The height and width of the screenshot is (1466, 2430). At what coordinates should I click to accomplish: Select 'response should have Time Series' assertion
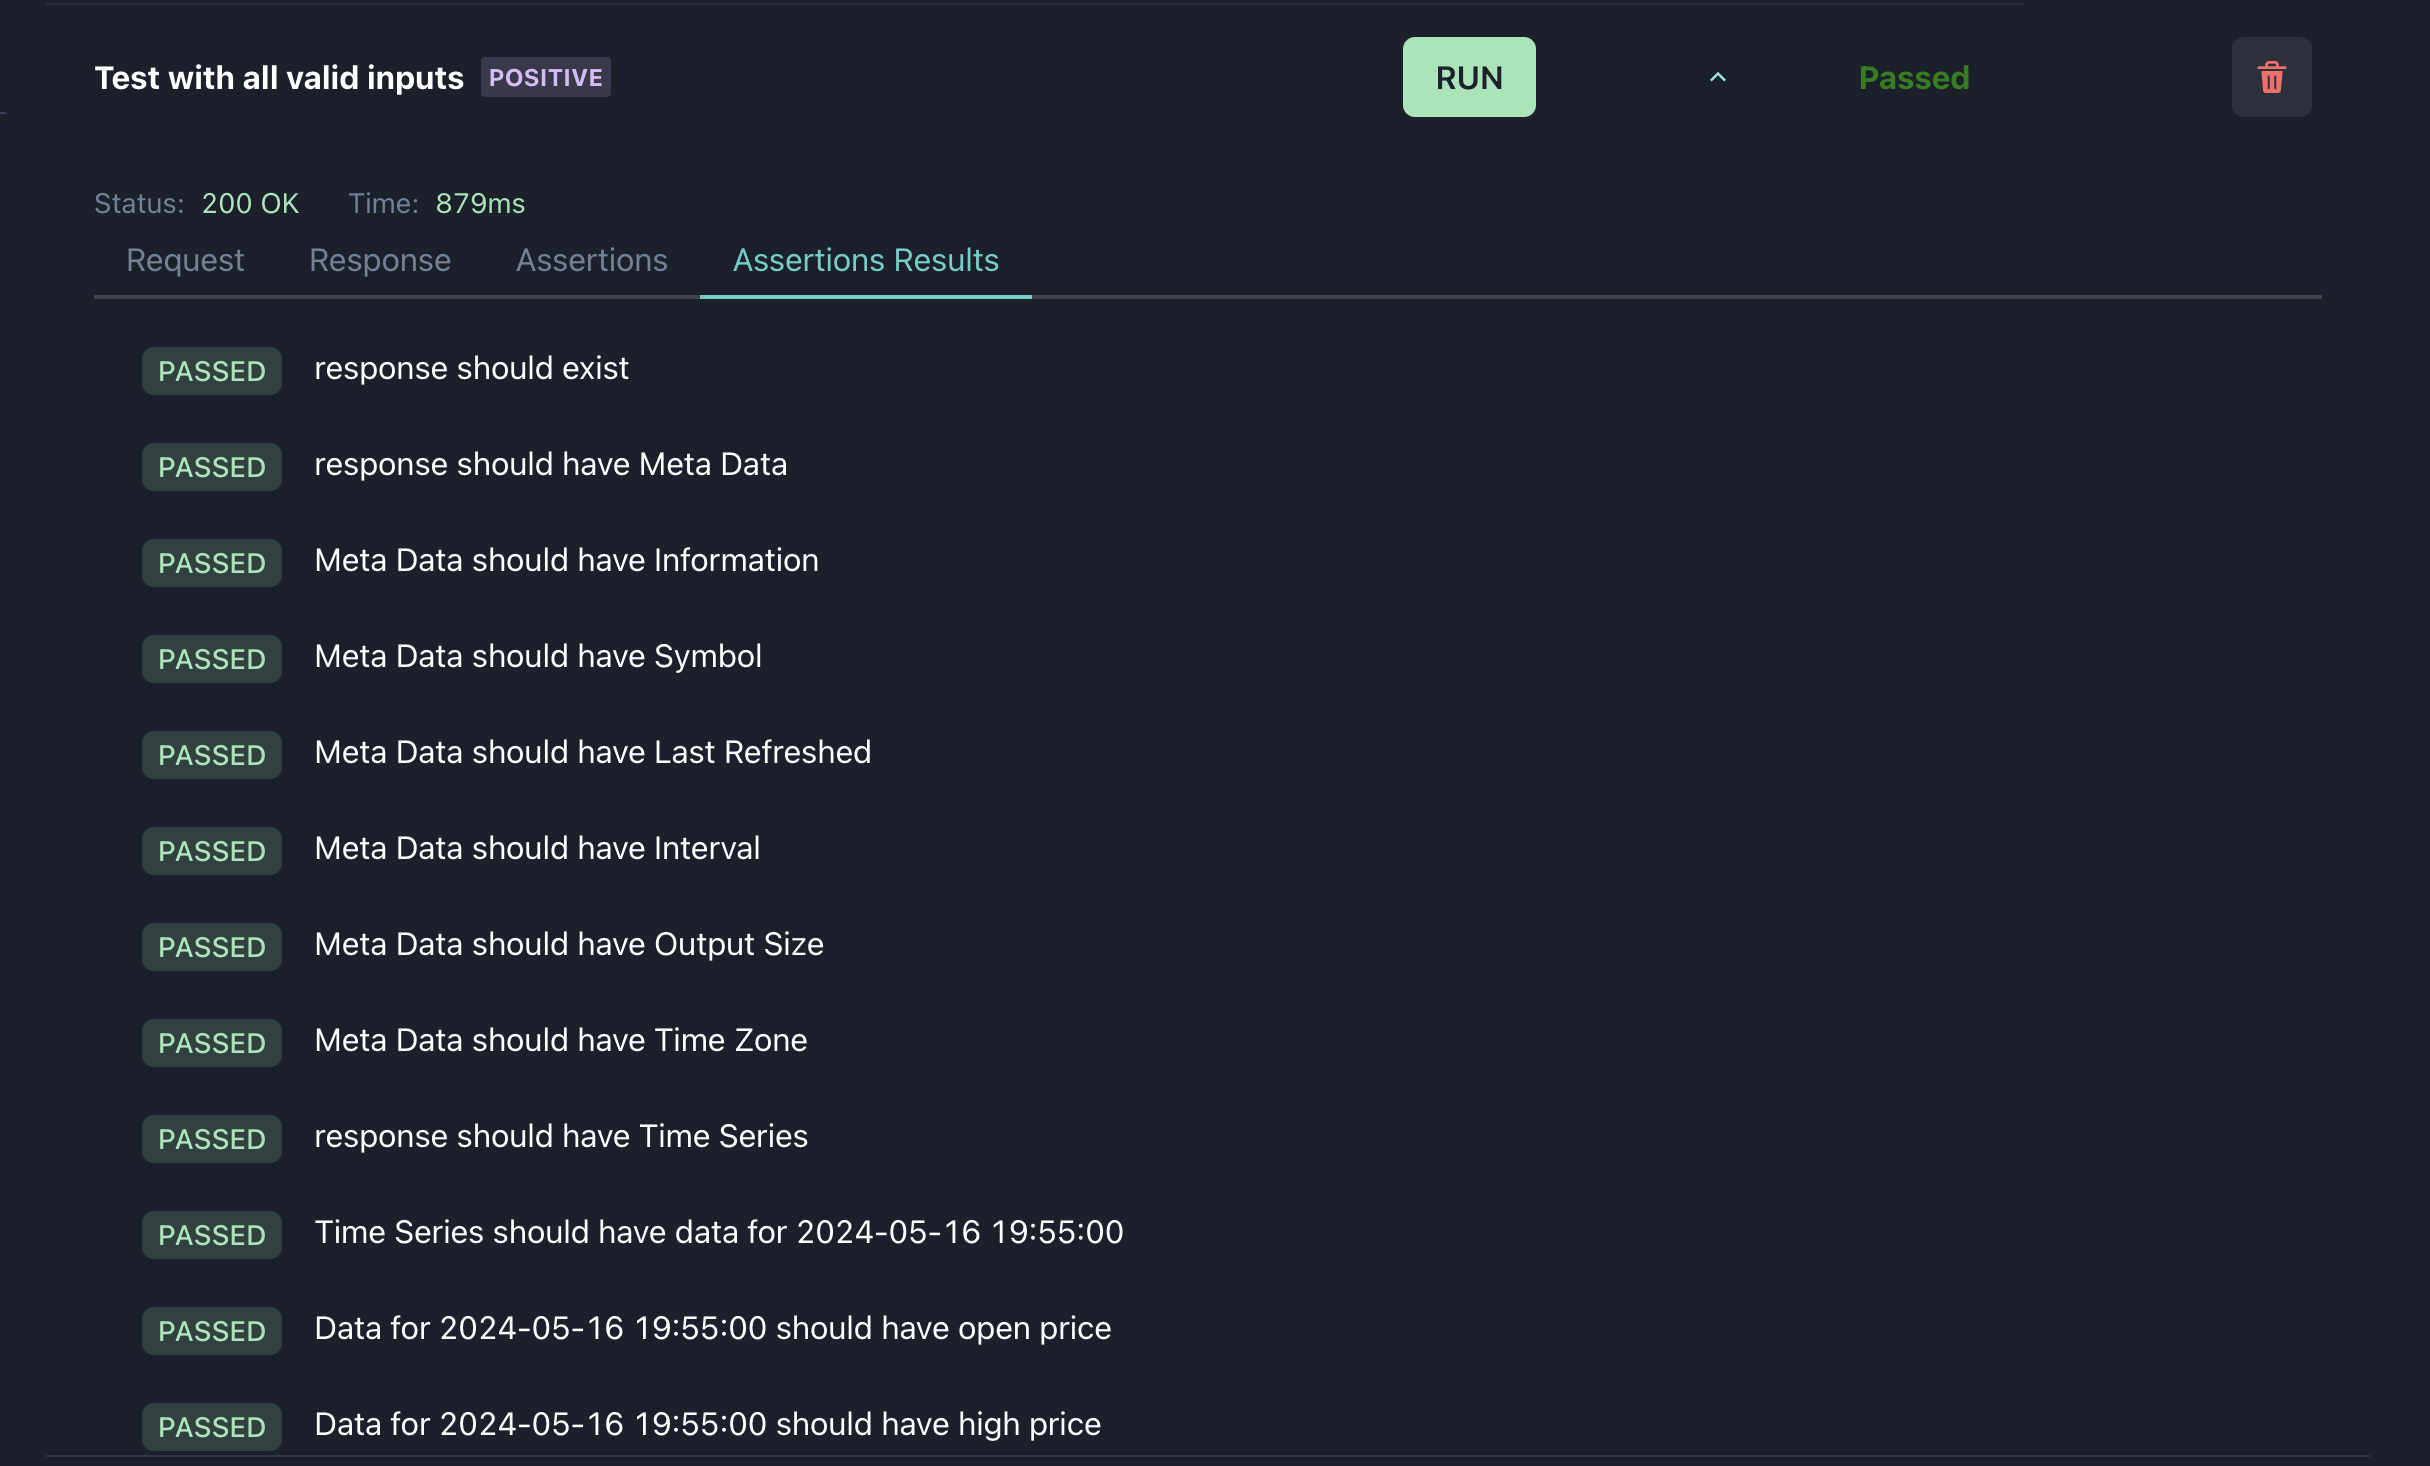click(x=560, y=1136)
